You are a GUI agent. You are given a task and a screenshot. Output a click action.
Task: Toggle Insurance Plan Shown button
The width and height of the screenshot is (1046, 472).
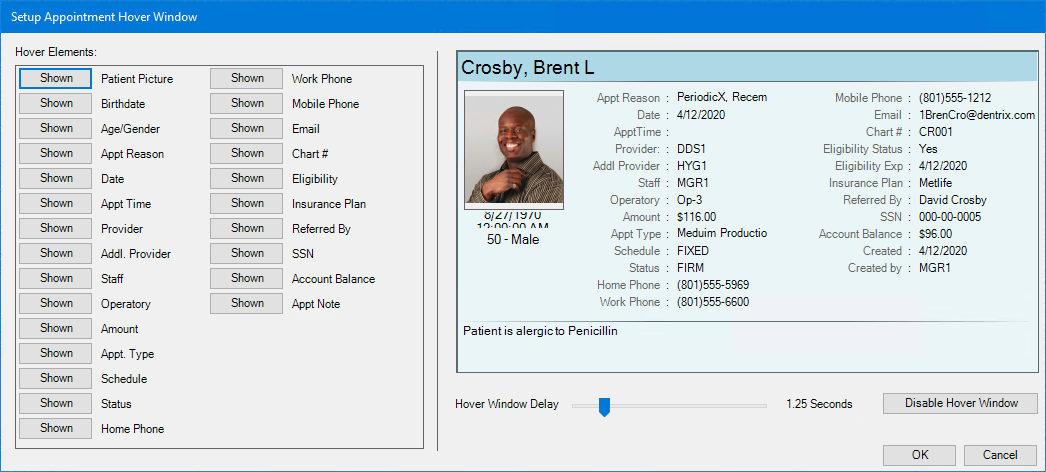pos(247,203)
